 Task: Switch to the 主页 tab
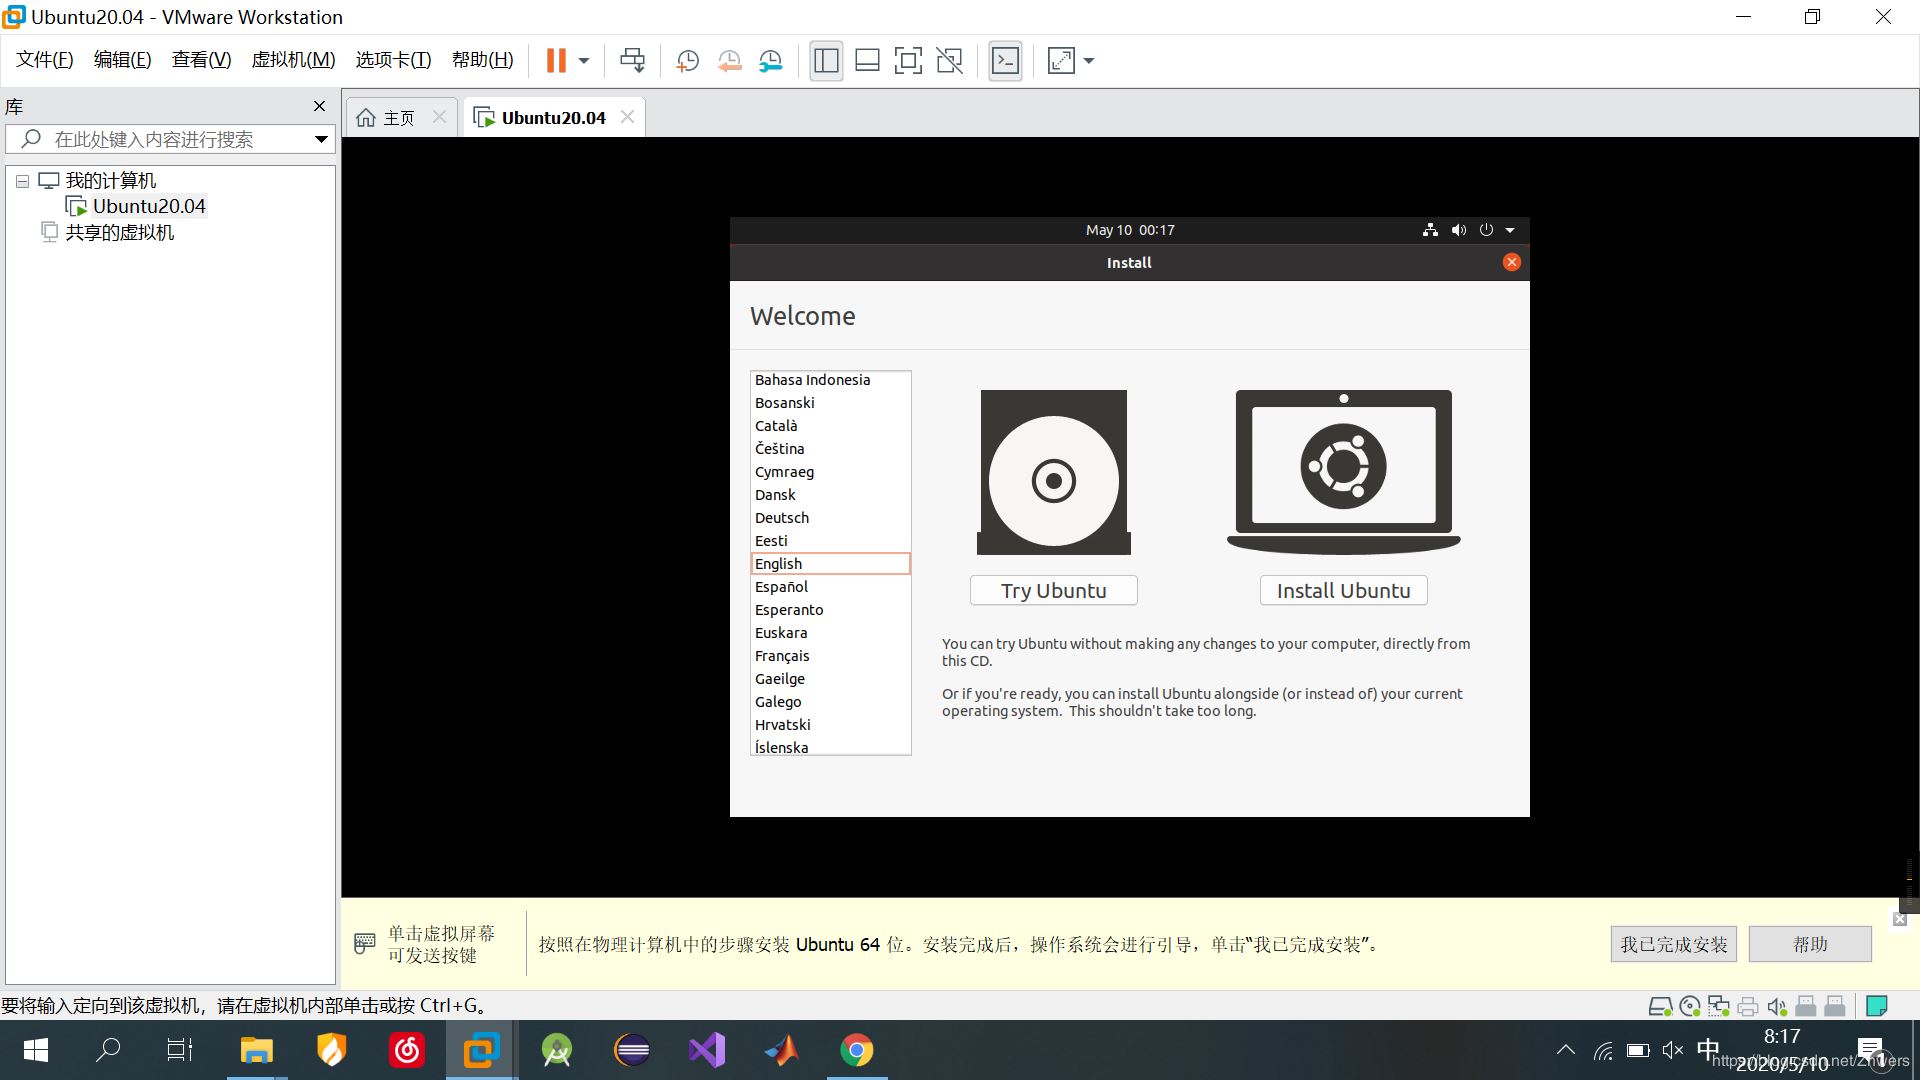[399, 118]
